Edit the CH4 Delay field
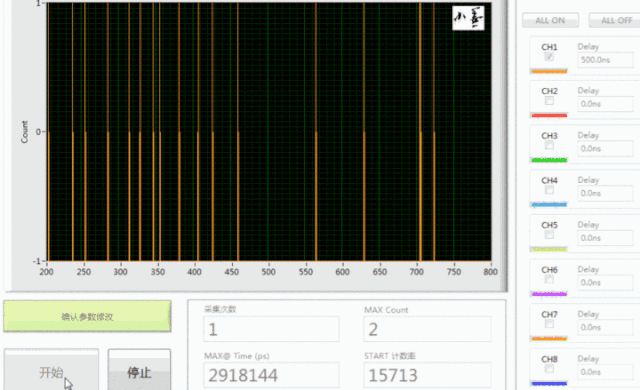The height and width of the screenshot is (390, 640). [605, 193]
